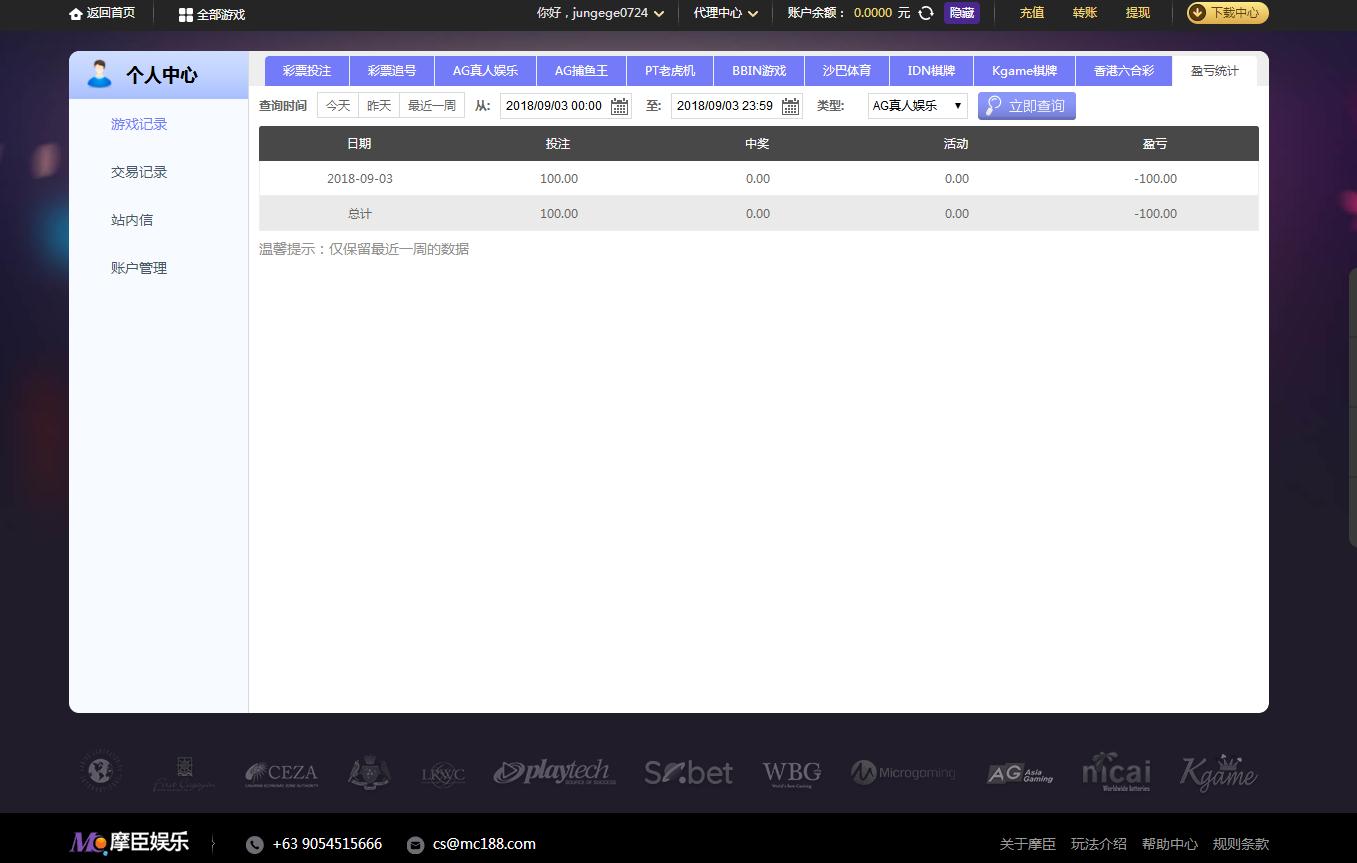The image size is (1357, 863).
Task: Open the calendar icon for the end date
Action: pyautogui.click(x=790, y=105)
